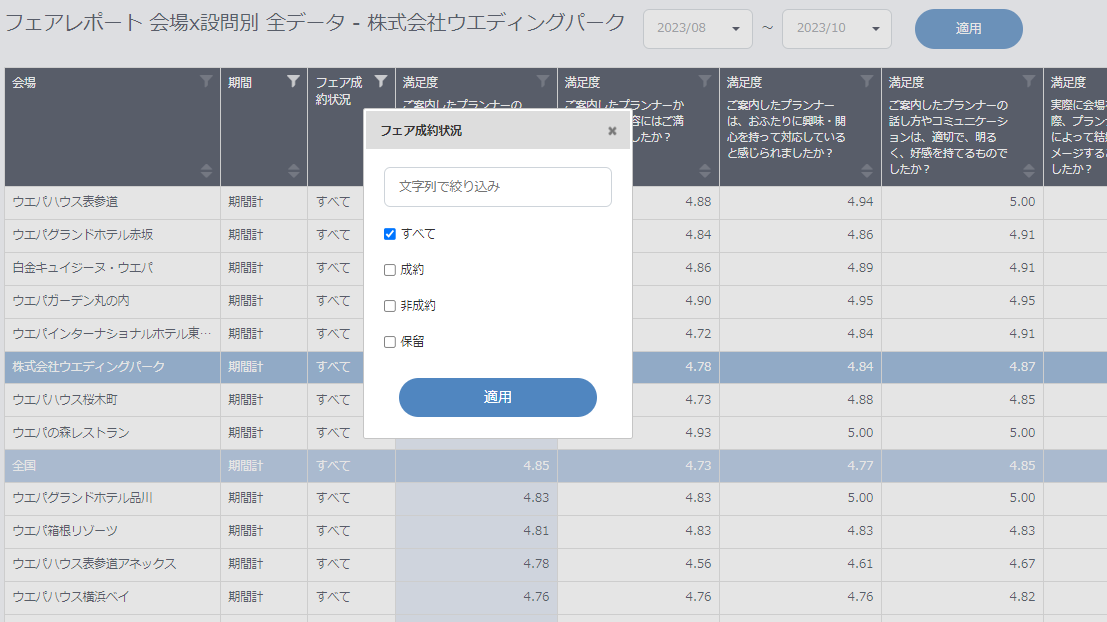
Task: Tick the 保留 checkbox
Action: pyautogui.click(x=390, y=342)
